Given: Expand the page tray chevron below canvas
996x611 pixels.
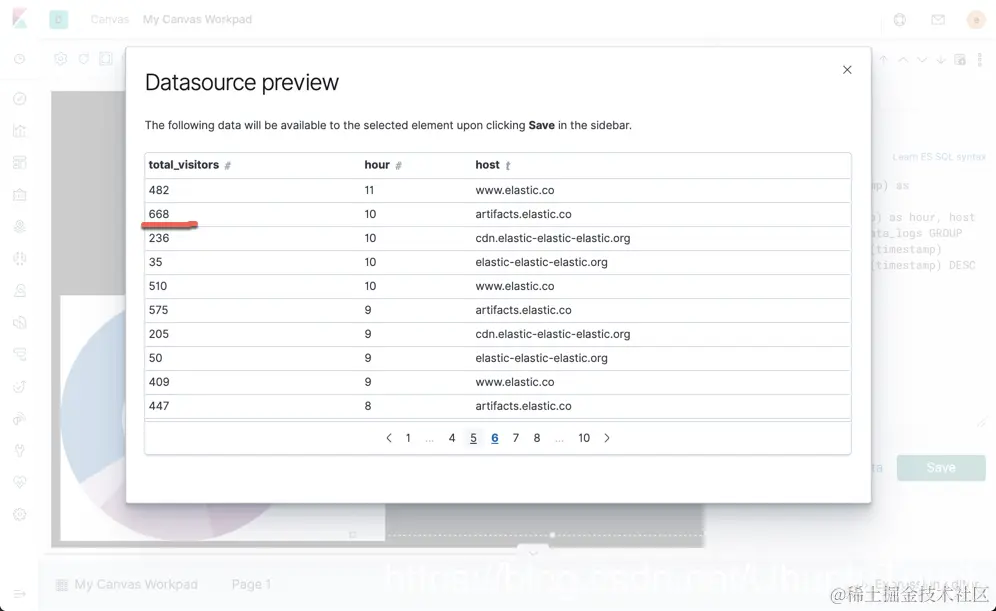Looking at the screenshot, I should (533, 552).
